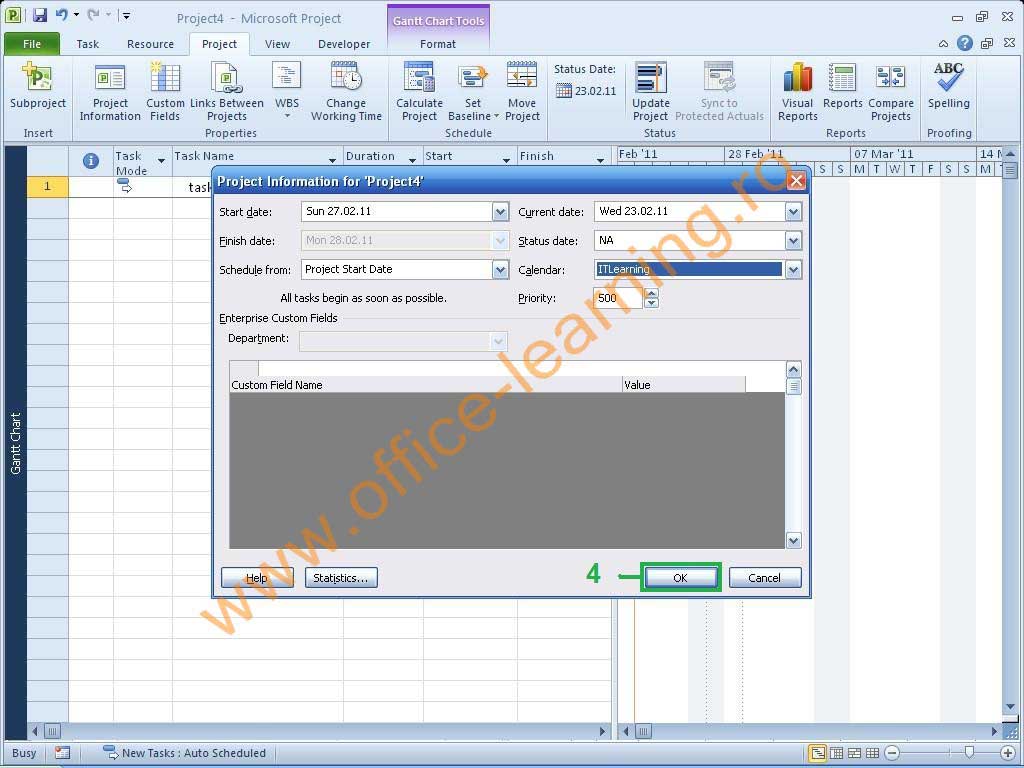The width and height of the screenshot is (1024, 768).
Task: Click the Help button in dialog
Action: pyautogui.click(x=257, y=578)
